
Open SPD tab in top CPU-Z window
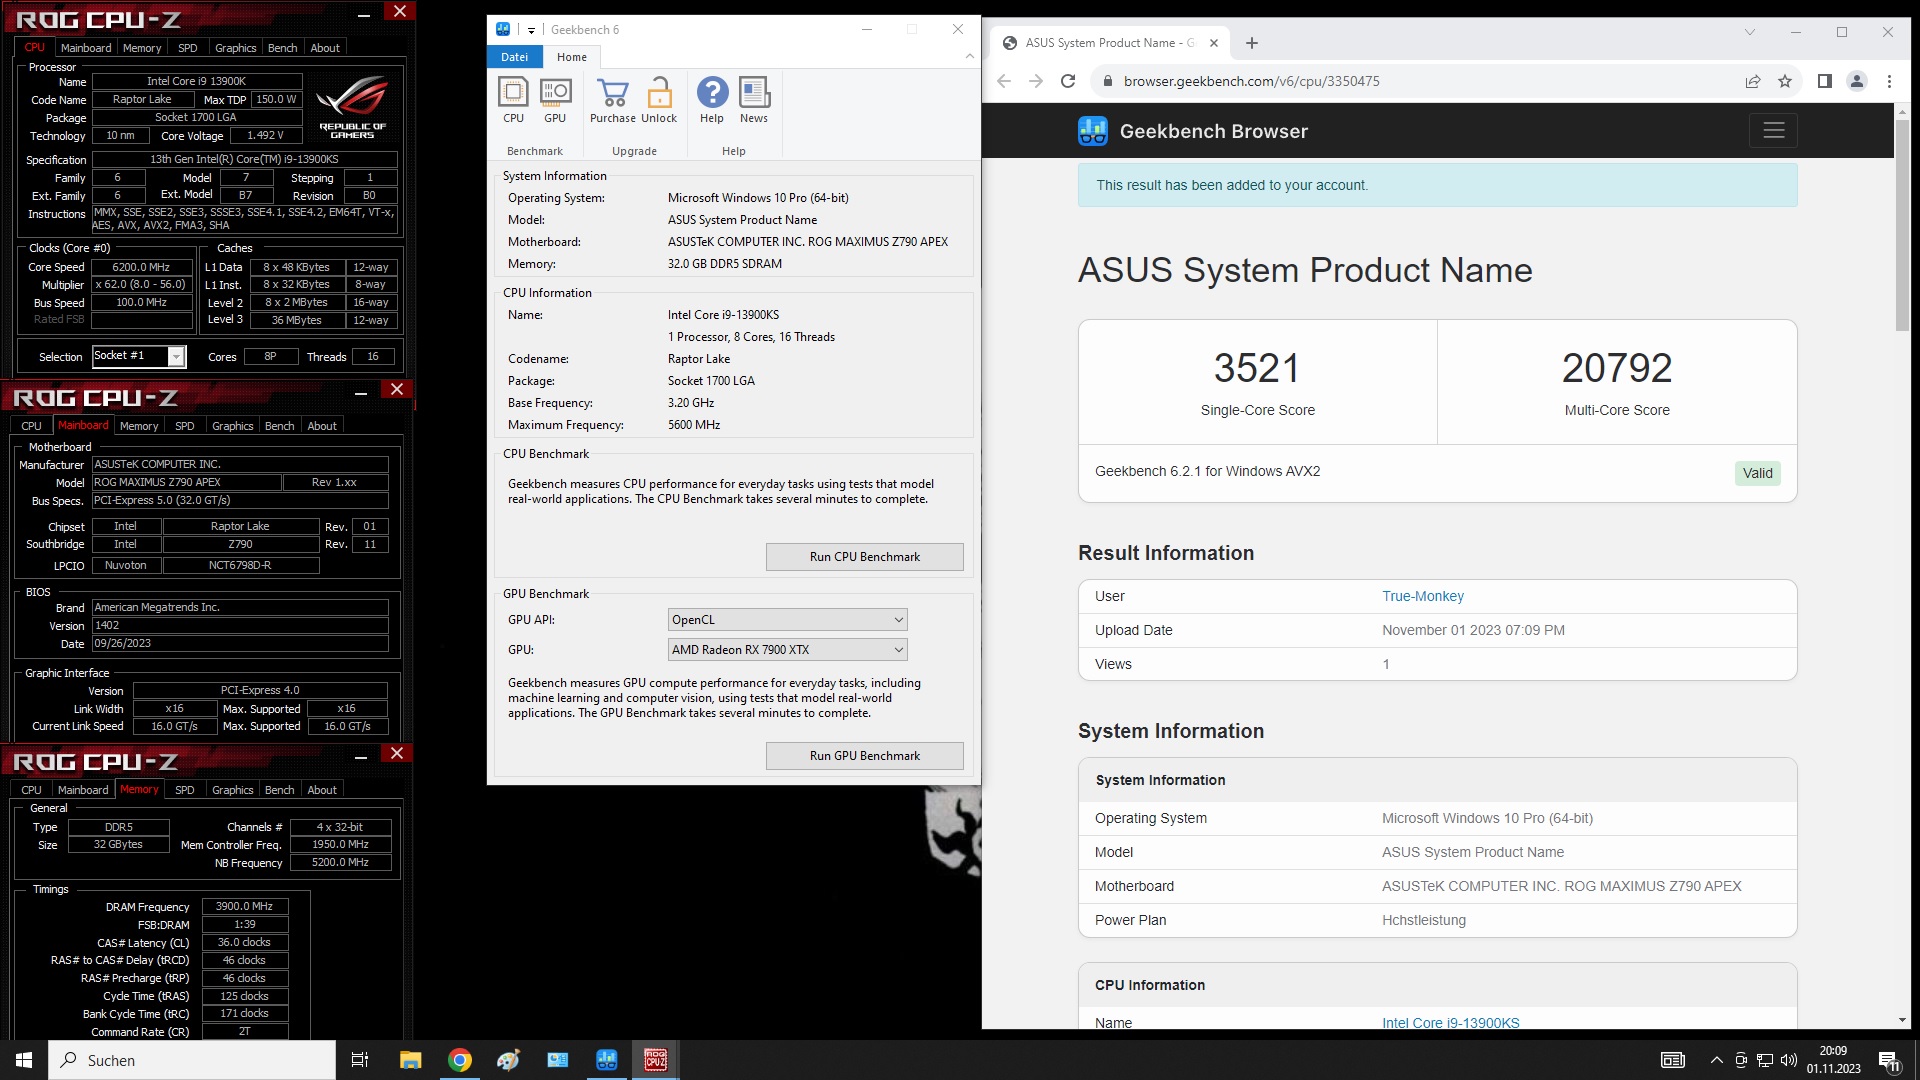187,48
